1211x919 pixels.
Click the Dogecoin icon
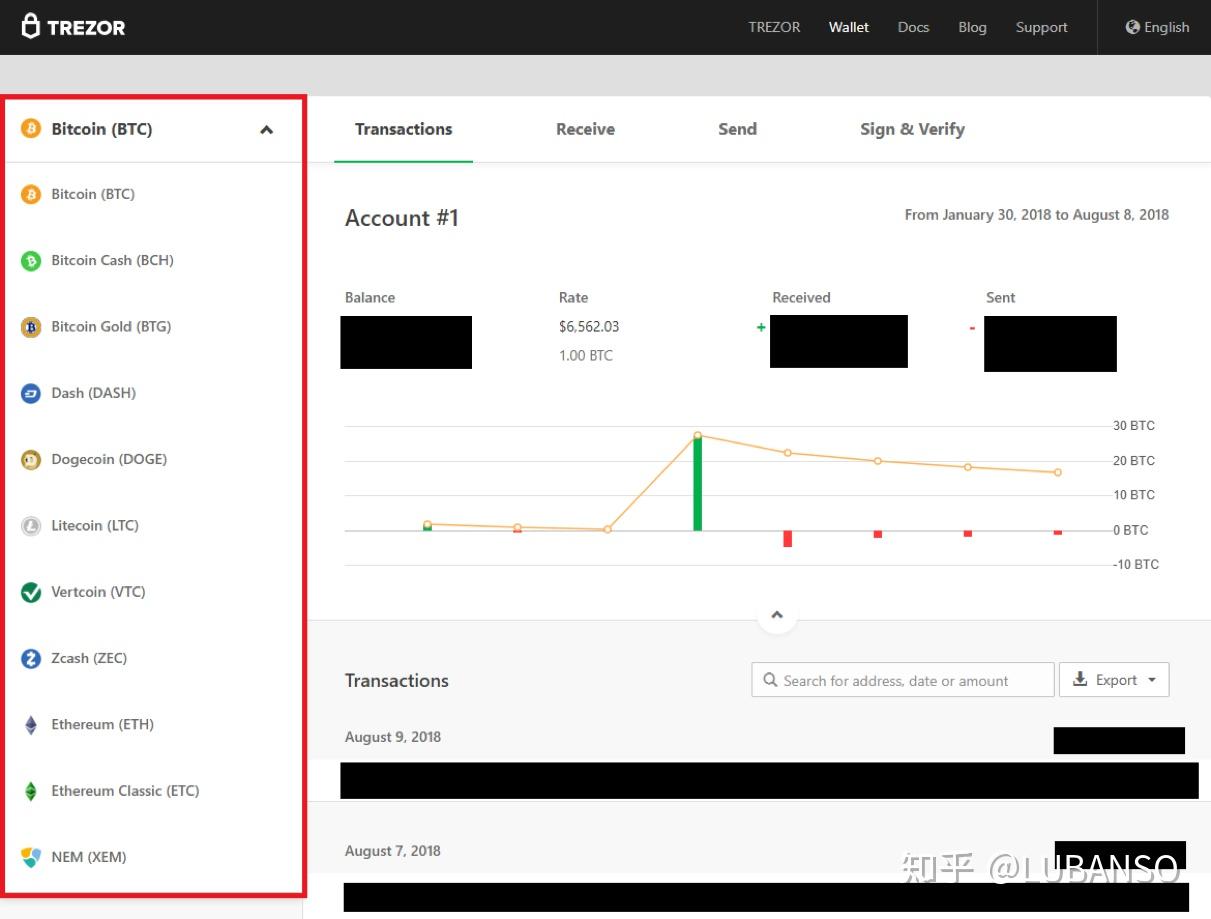click(x=31, y=460)
